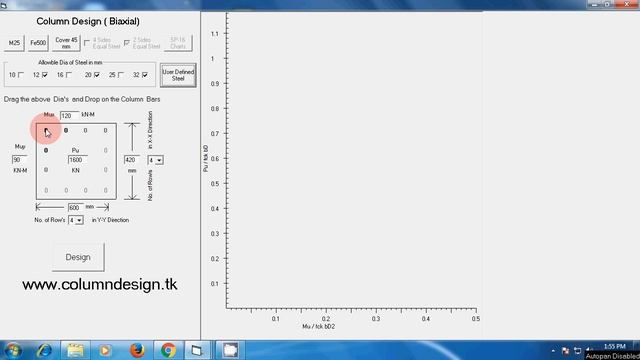Run the Design button
640x360 pixels.
(x=78, y=257)
